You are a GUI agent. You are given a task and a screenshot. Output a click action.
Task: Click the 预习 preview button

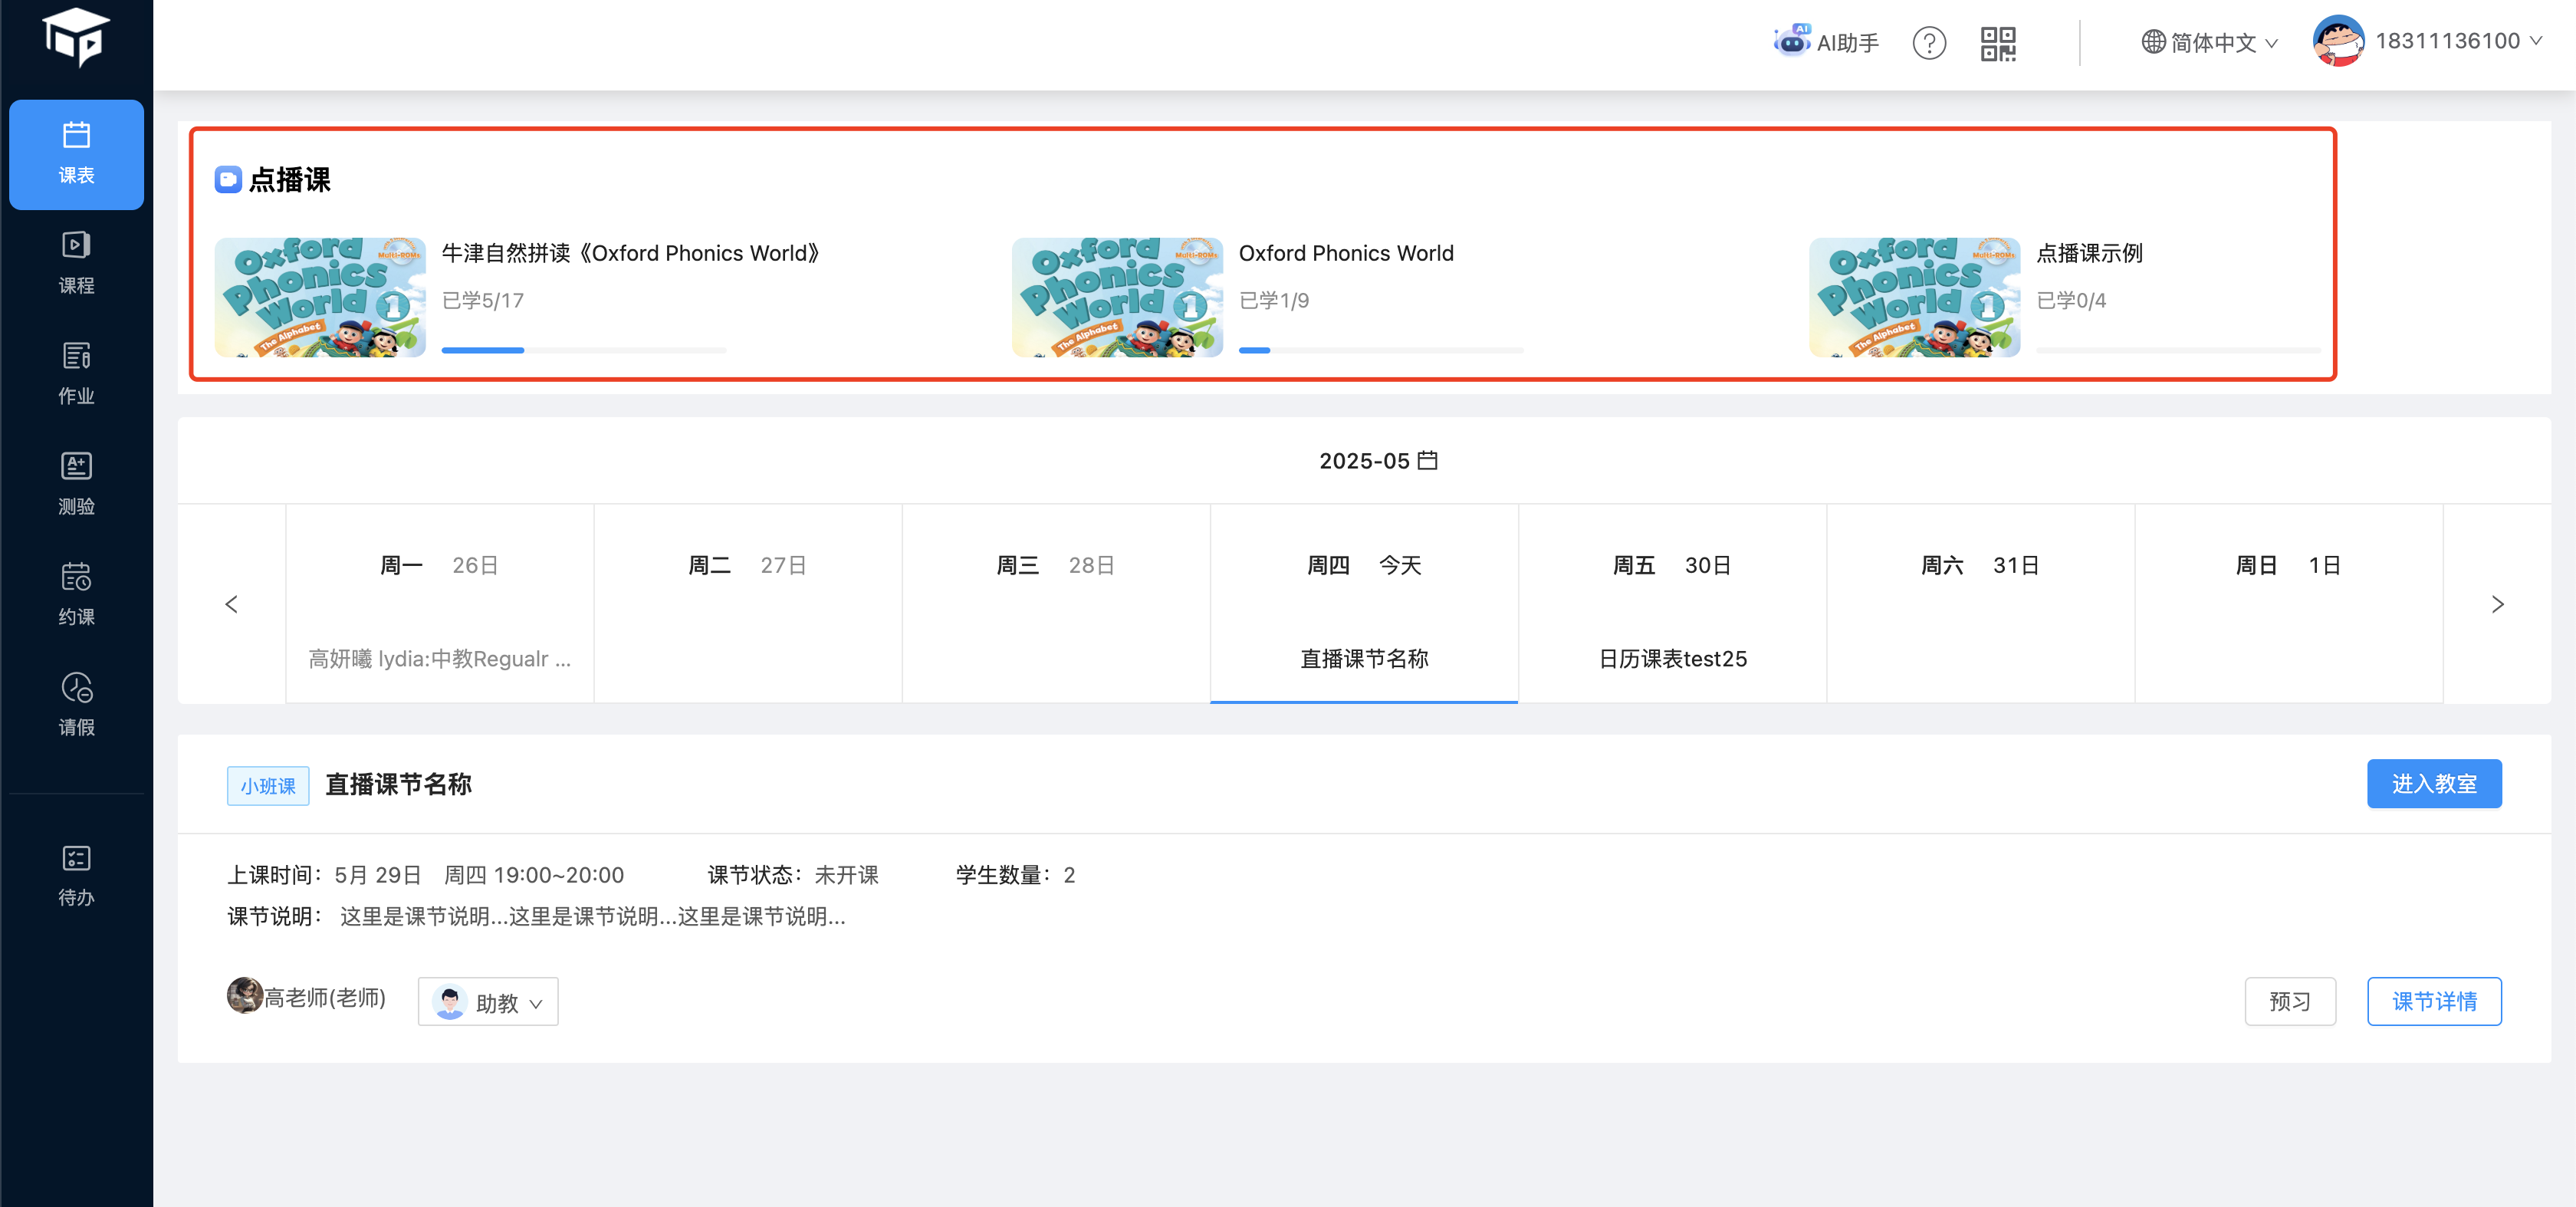[x=2289, y=1001]
